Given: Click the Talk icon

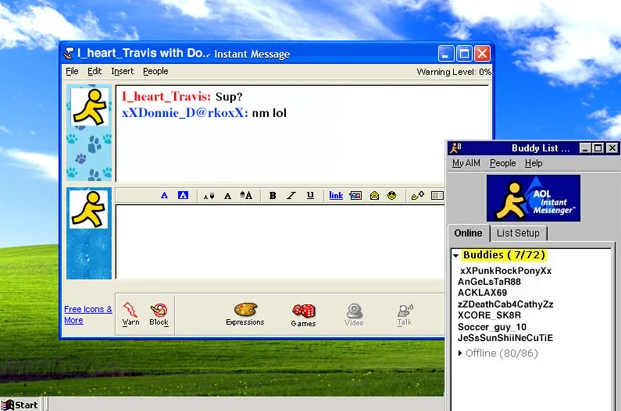Looking at the screenshot, I should click(404, 311).
